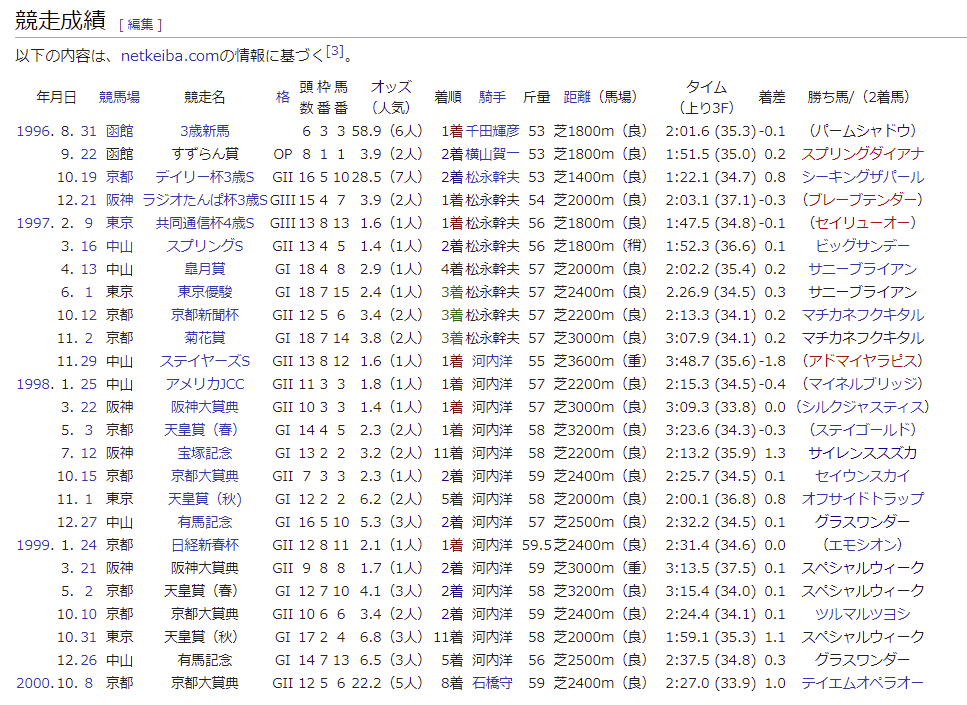Click the 距離 column header link
The width and height of the screenshot is (967, 705).
578,97
